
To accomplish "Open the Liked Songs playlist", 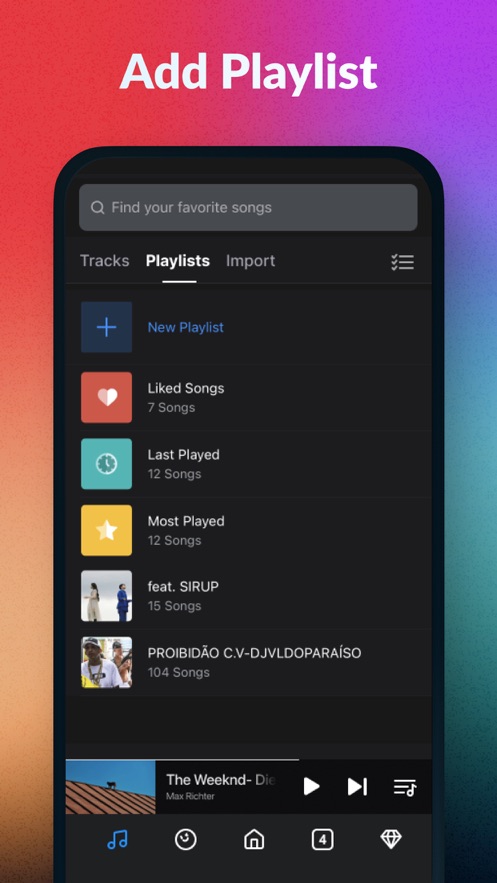I will (249, 398).
